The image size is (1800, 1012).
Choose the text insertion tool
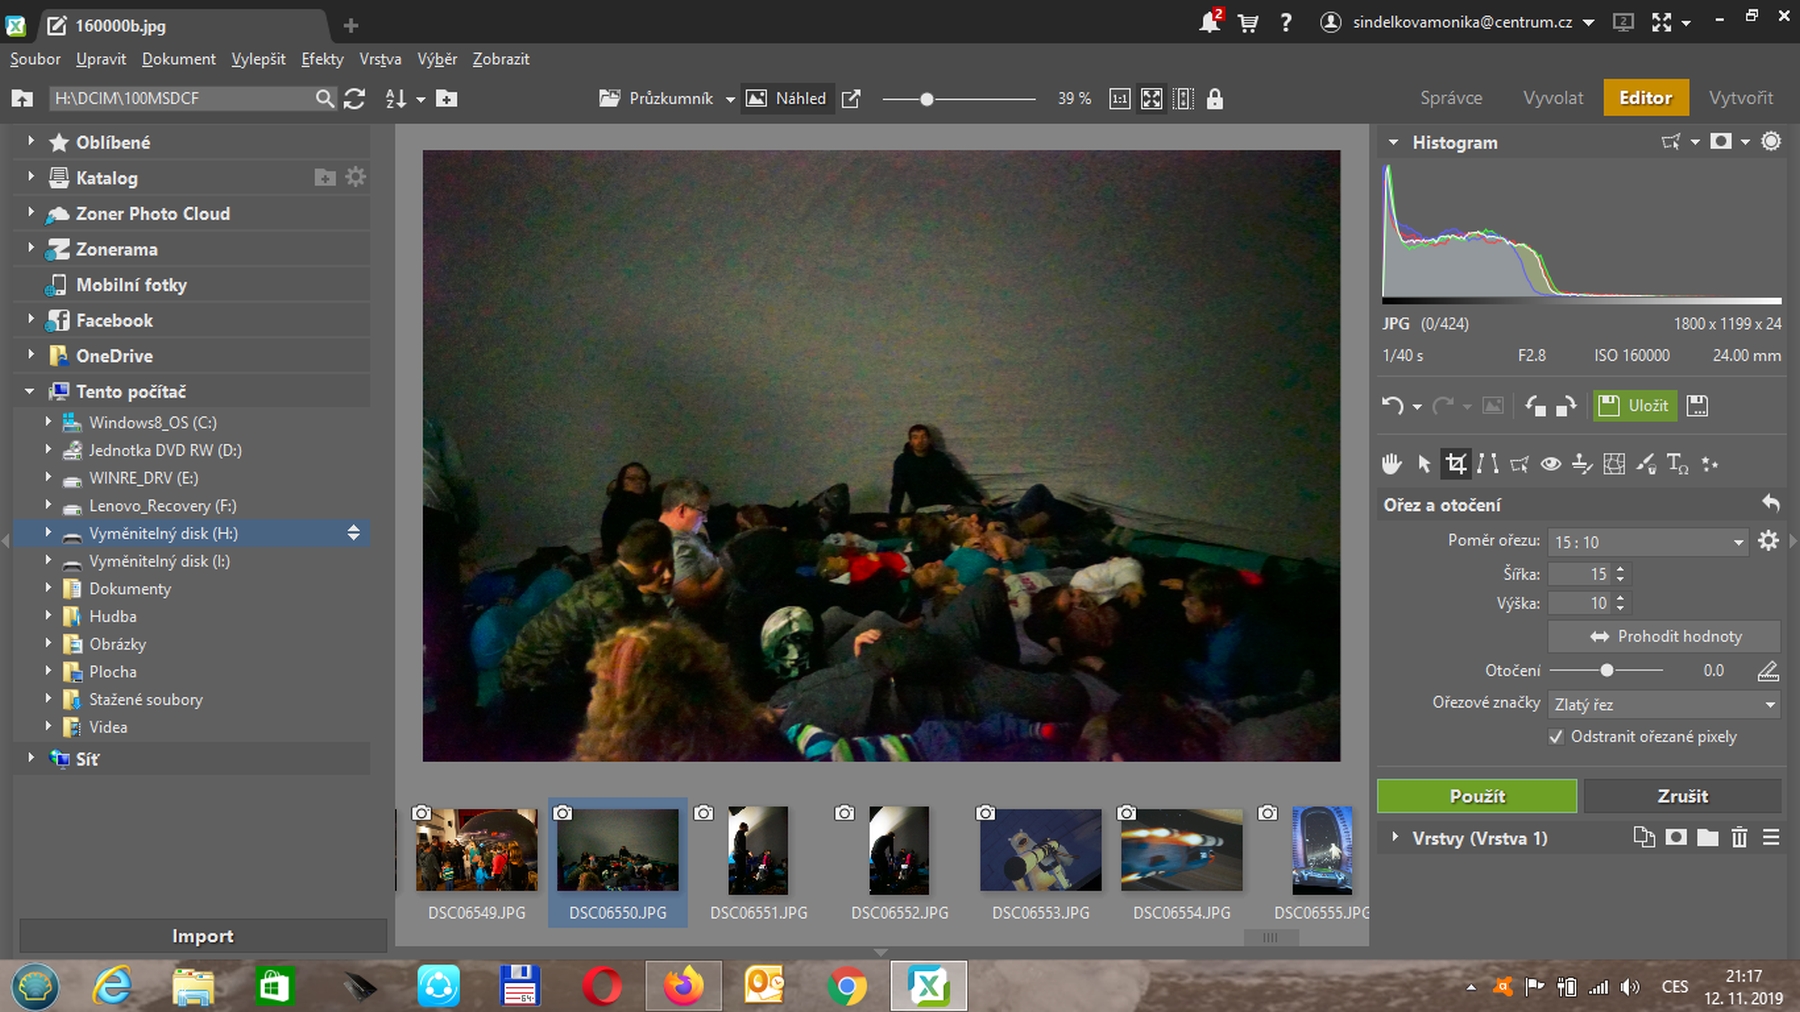click(1677, 464)
